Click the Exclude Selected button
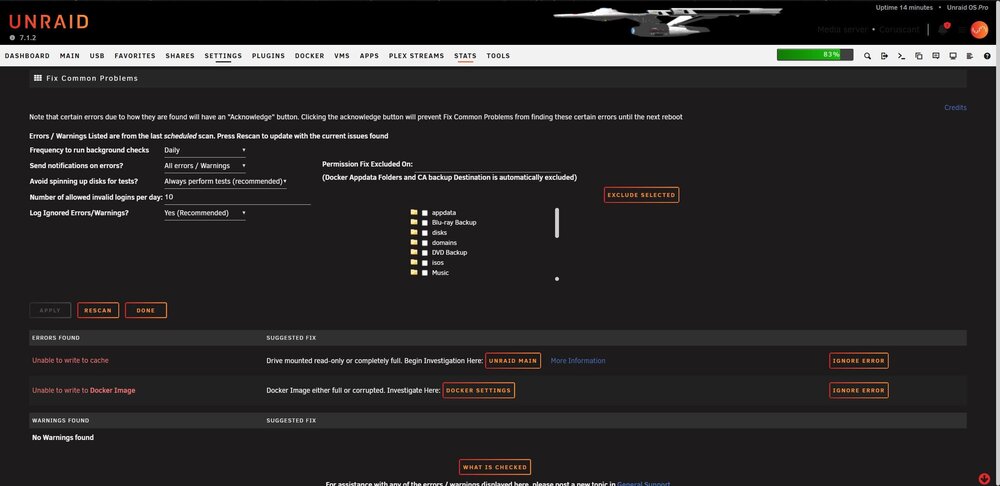The width and height of the screenshot is (1000, 486). coord(641,195)
